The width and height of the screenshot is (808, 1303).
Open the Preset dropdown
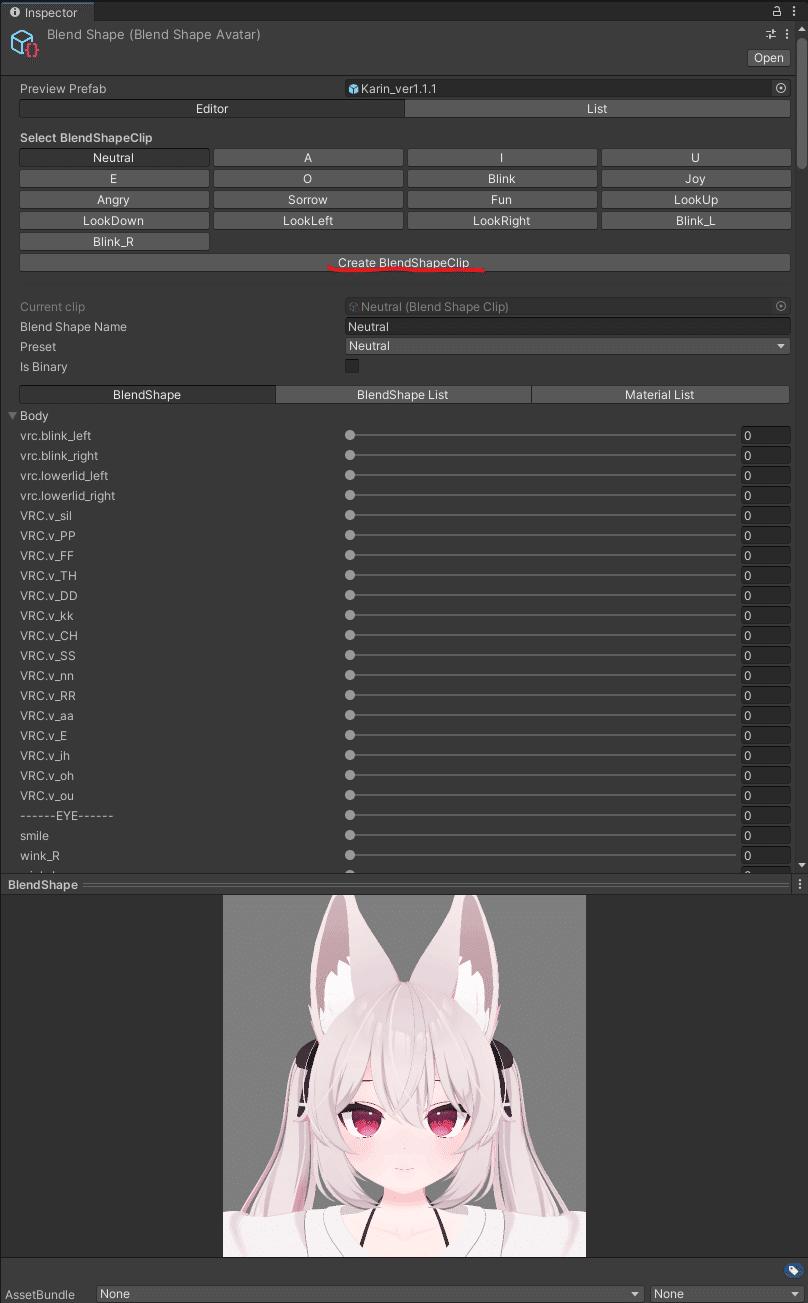pos(568,346)
